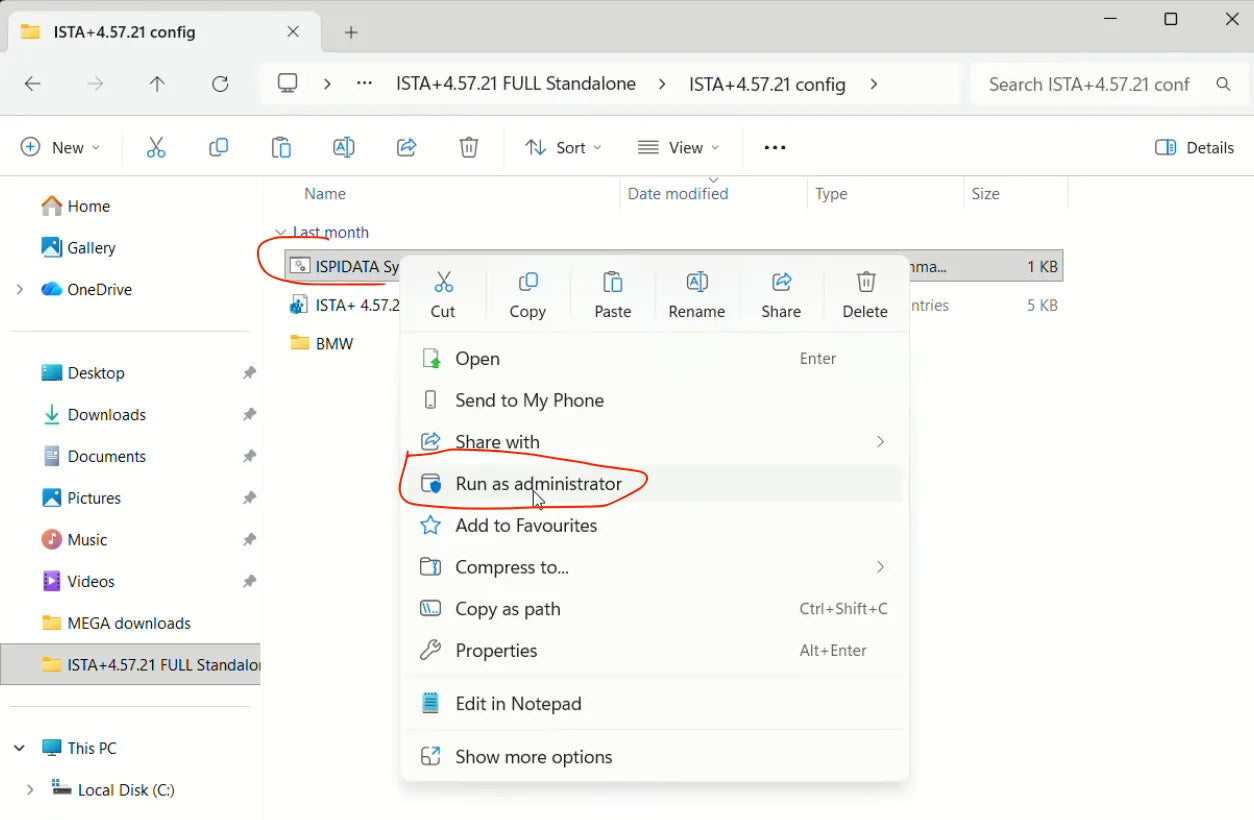This screenshot has width=1254, height=820.
Task: Open the New dropdown
Action: coord(61,147)
